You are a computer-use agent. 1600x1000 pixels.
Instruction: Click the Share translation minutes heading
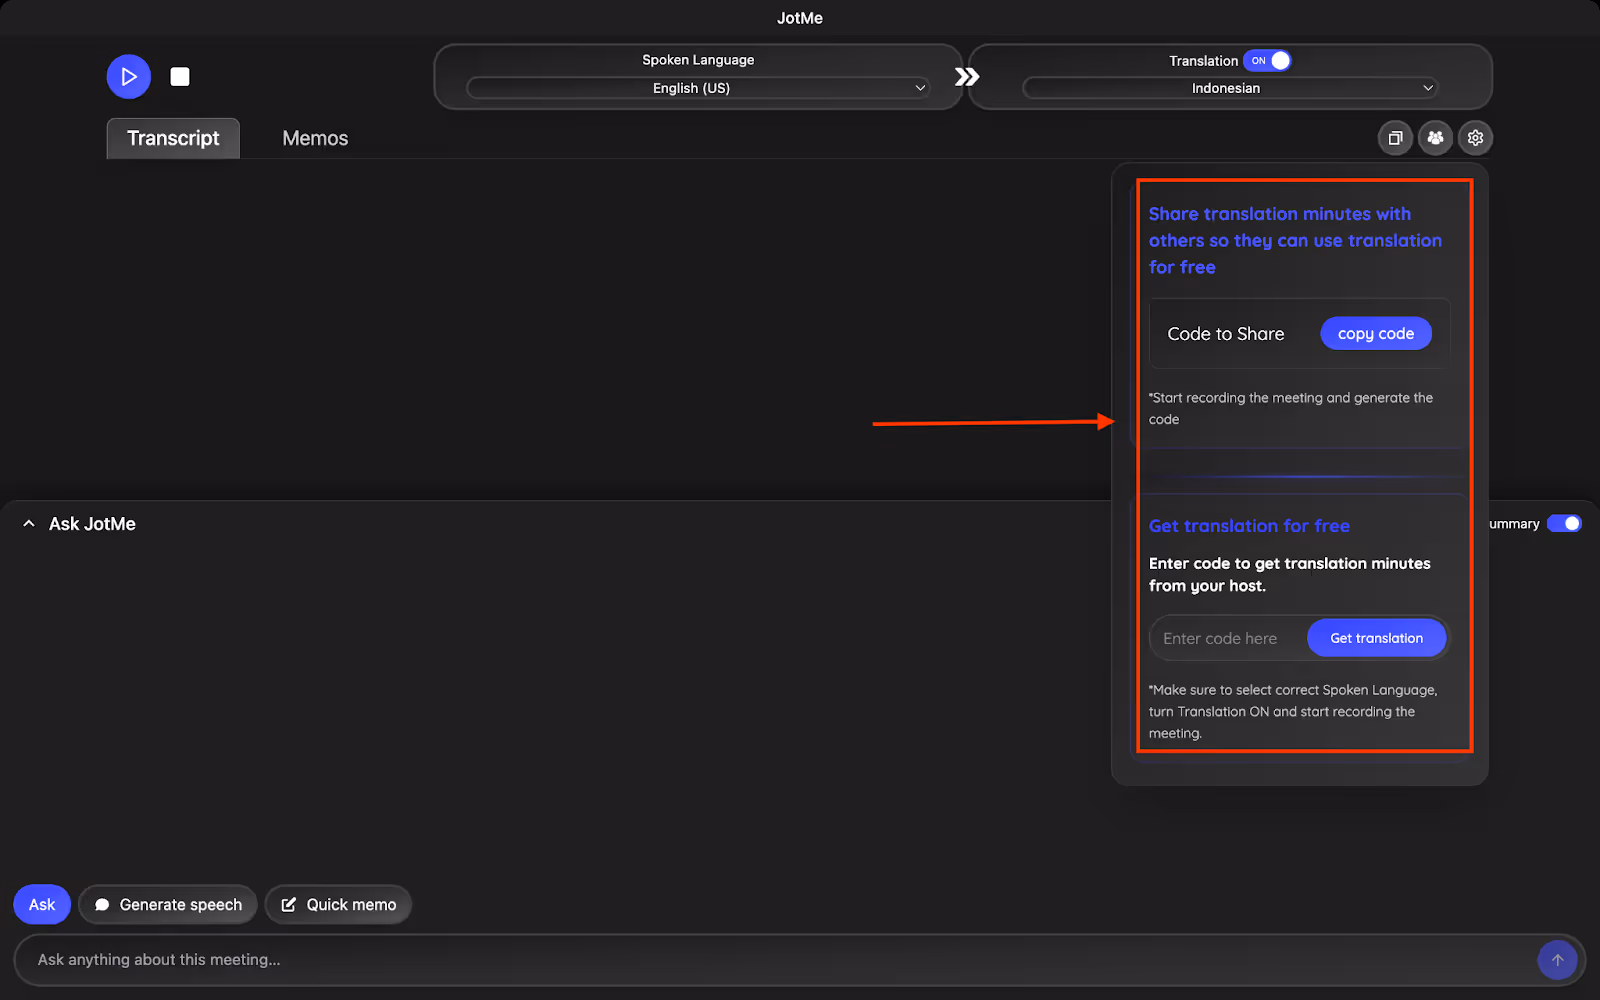click(1295, 240)
